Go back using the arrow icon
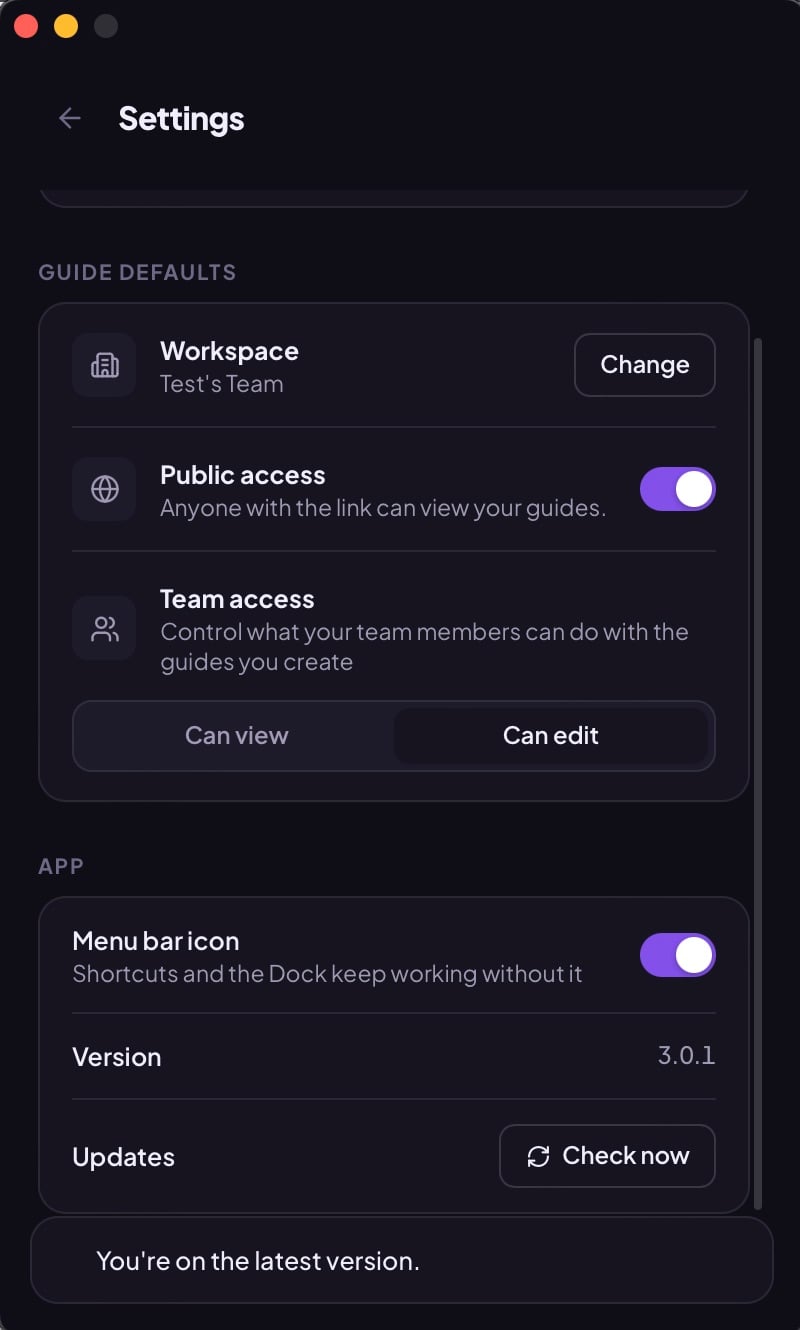 pos(69,118)
